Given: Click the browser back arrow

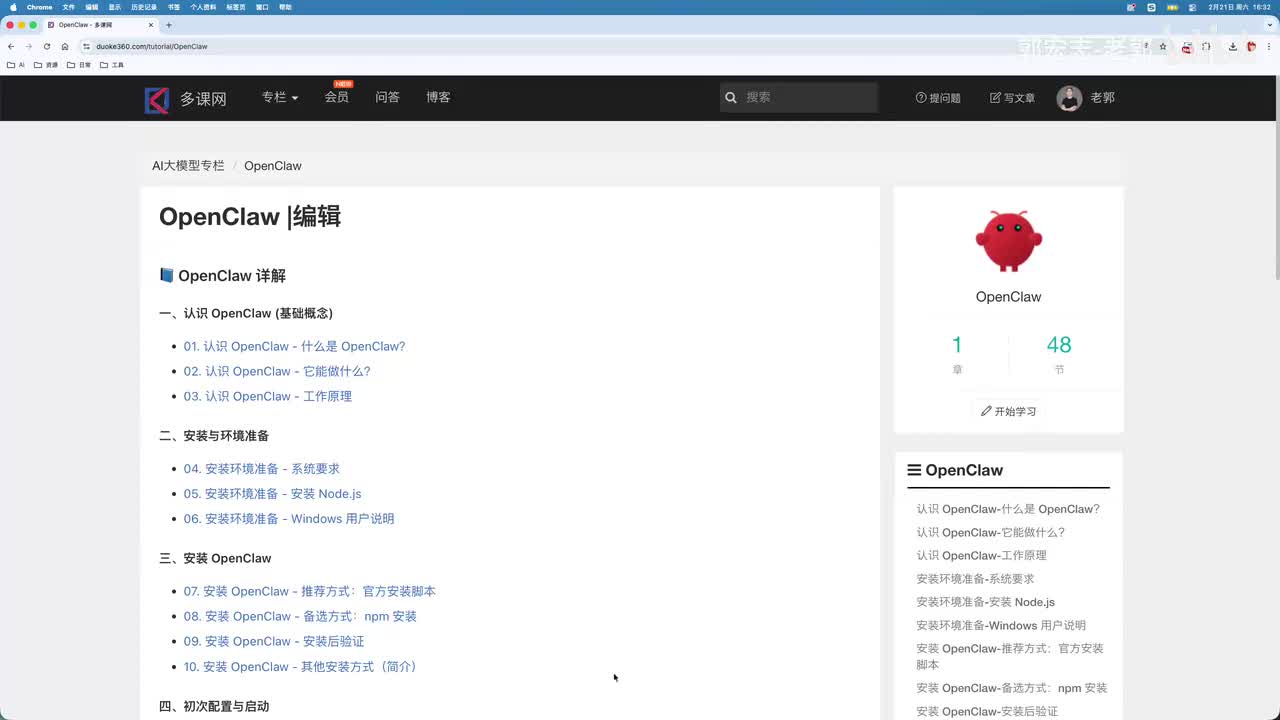Looking at the screenshot, I should (x=11, y=46).
